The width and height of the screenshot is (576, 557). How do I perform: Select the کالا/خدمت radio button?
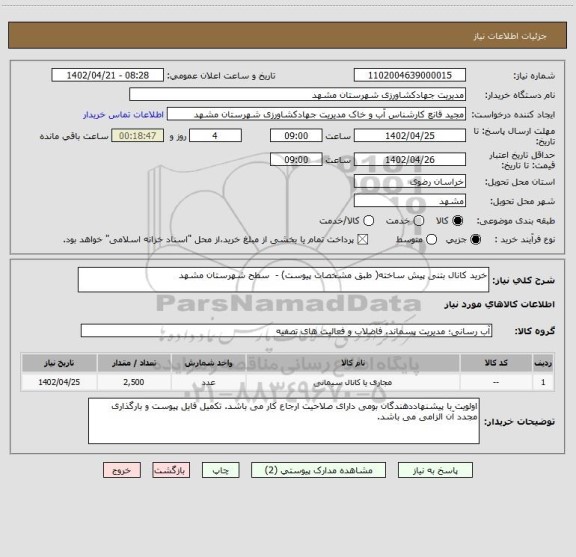click(x=368, y=221)
